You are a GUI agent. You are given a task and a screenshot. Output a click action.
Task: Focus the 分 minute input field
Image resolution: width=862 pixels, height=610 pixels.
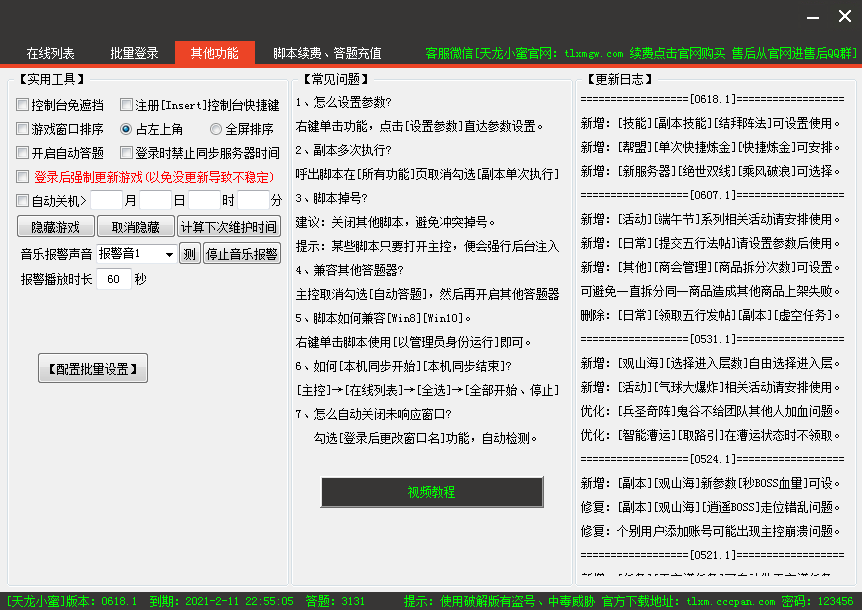pos(253,200)
